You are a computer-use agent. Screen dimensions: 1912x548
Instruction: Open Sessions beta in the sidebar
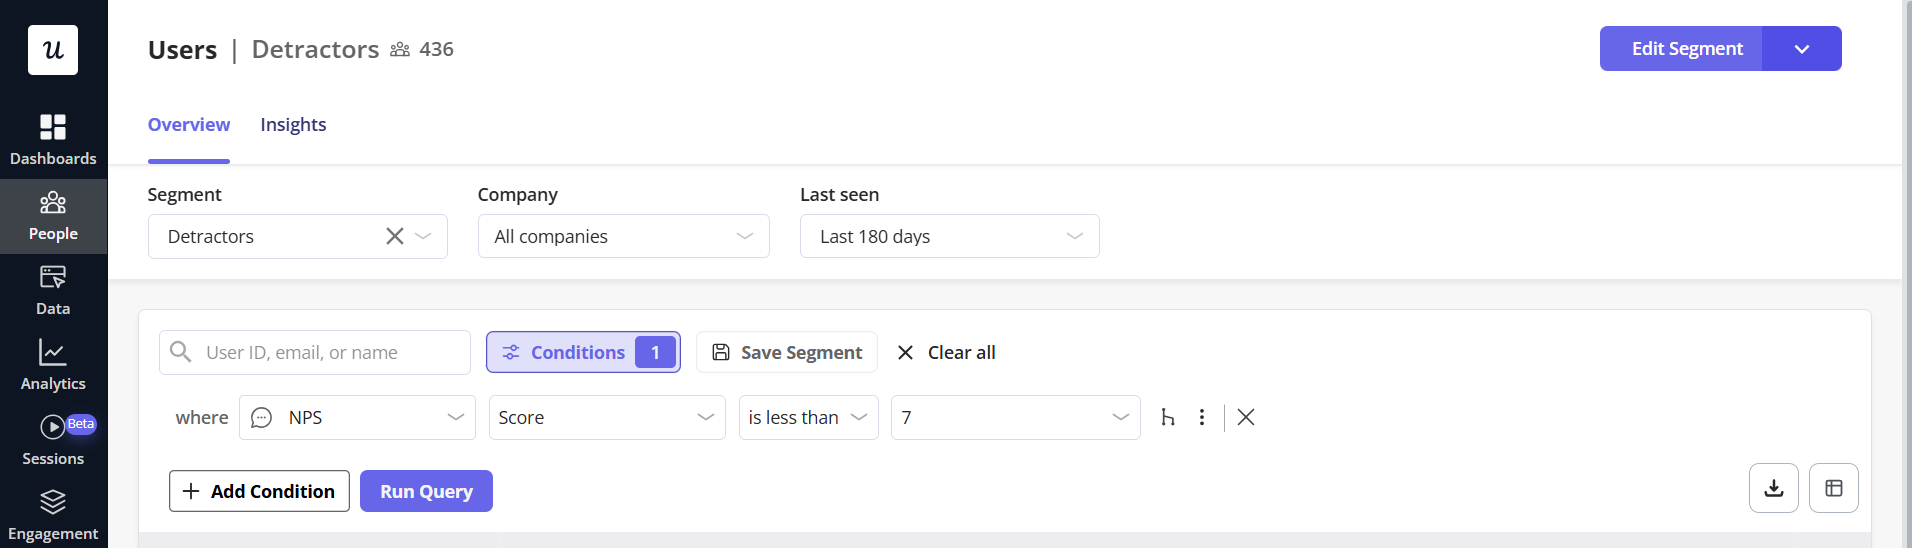53,440
